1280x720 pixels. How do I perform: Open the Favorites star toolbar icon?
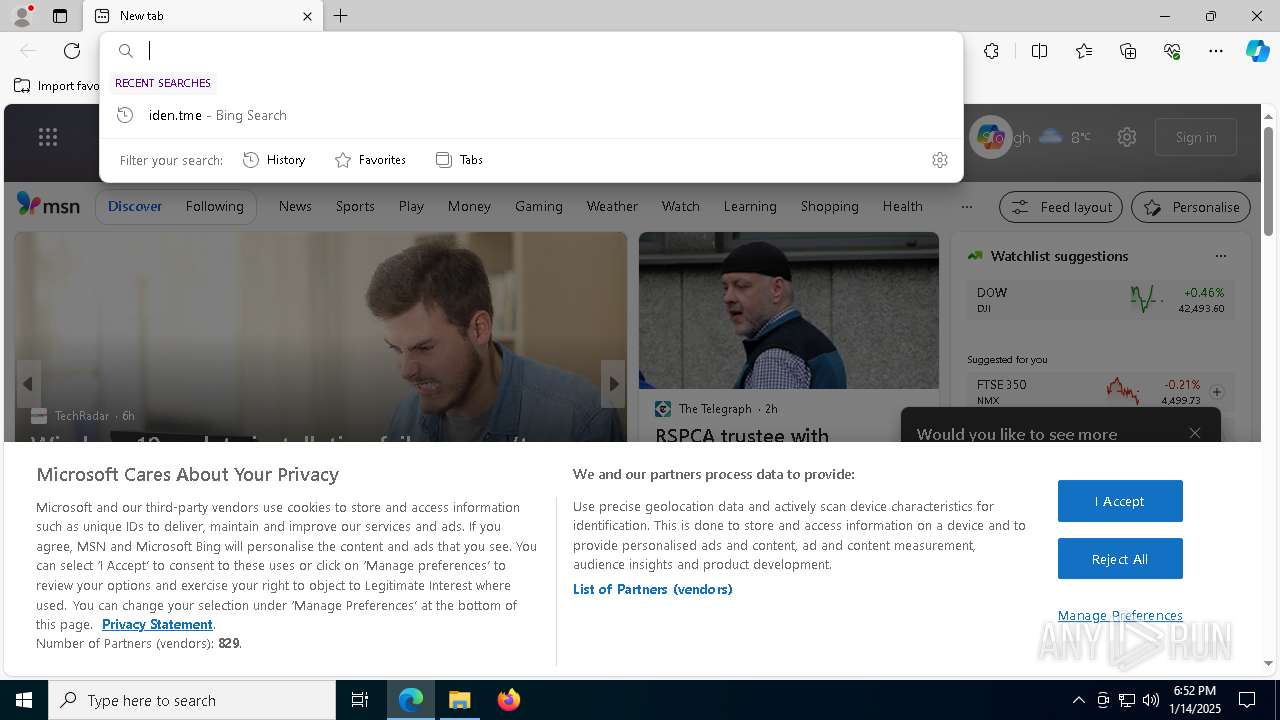point(1084,51)
